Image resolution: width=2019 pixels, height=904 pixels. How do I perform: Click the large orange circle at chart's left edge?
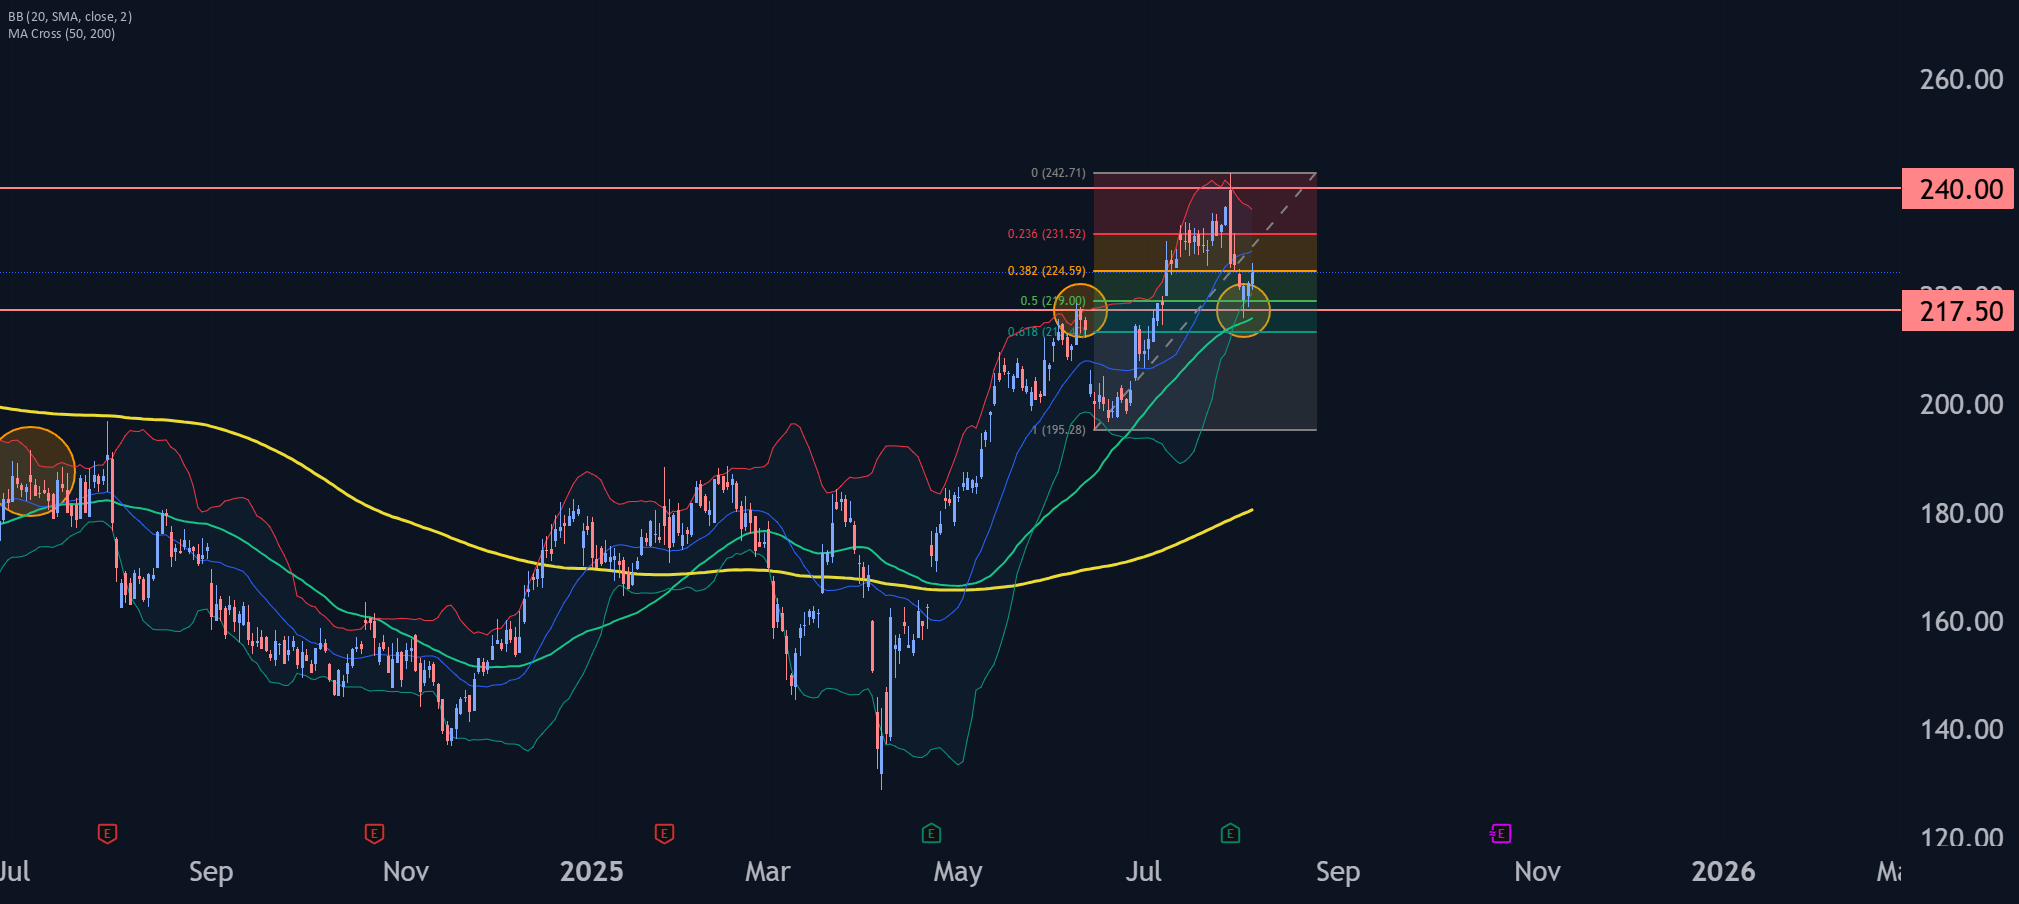coord(30,471)
